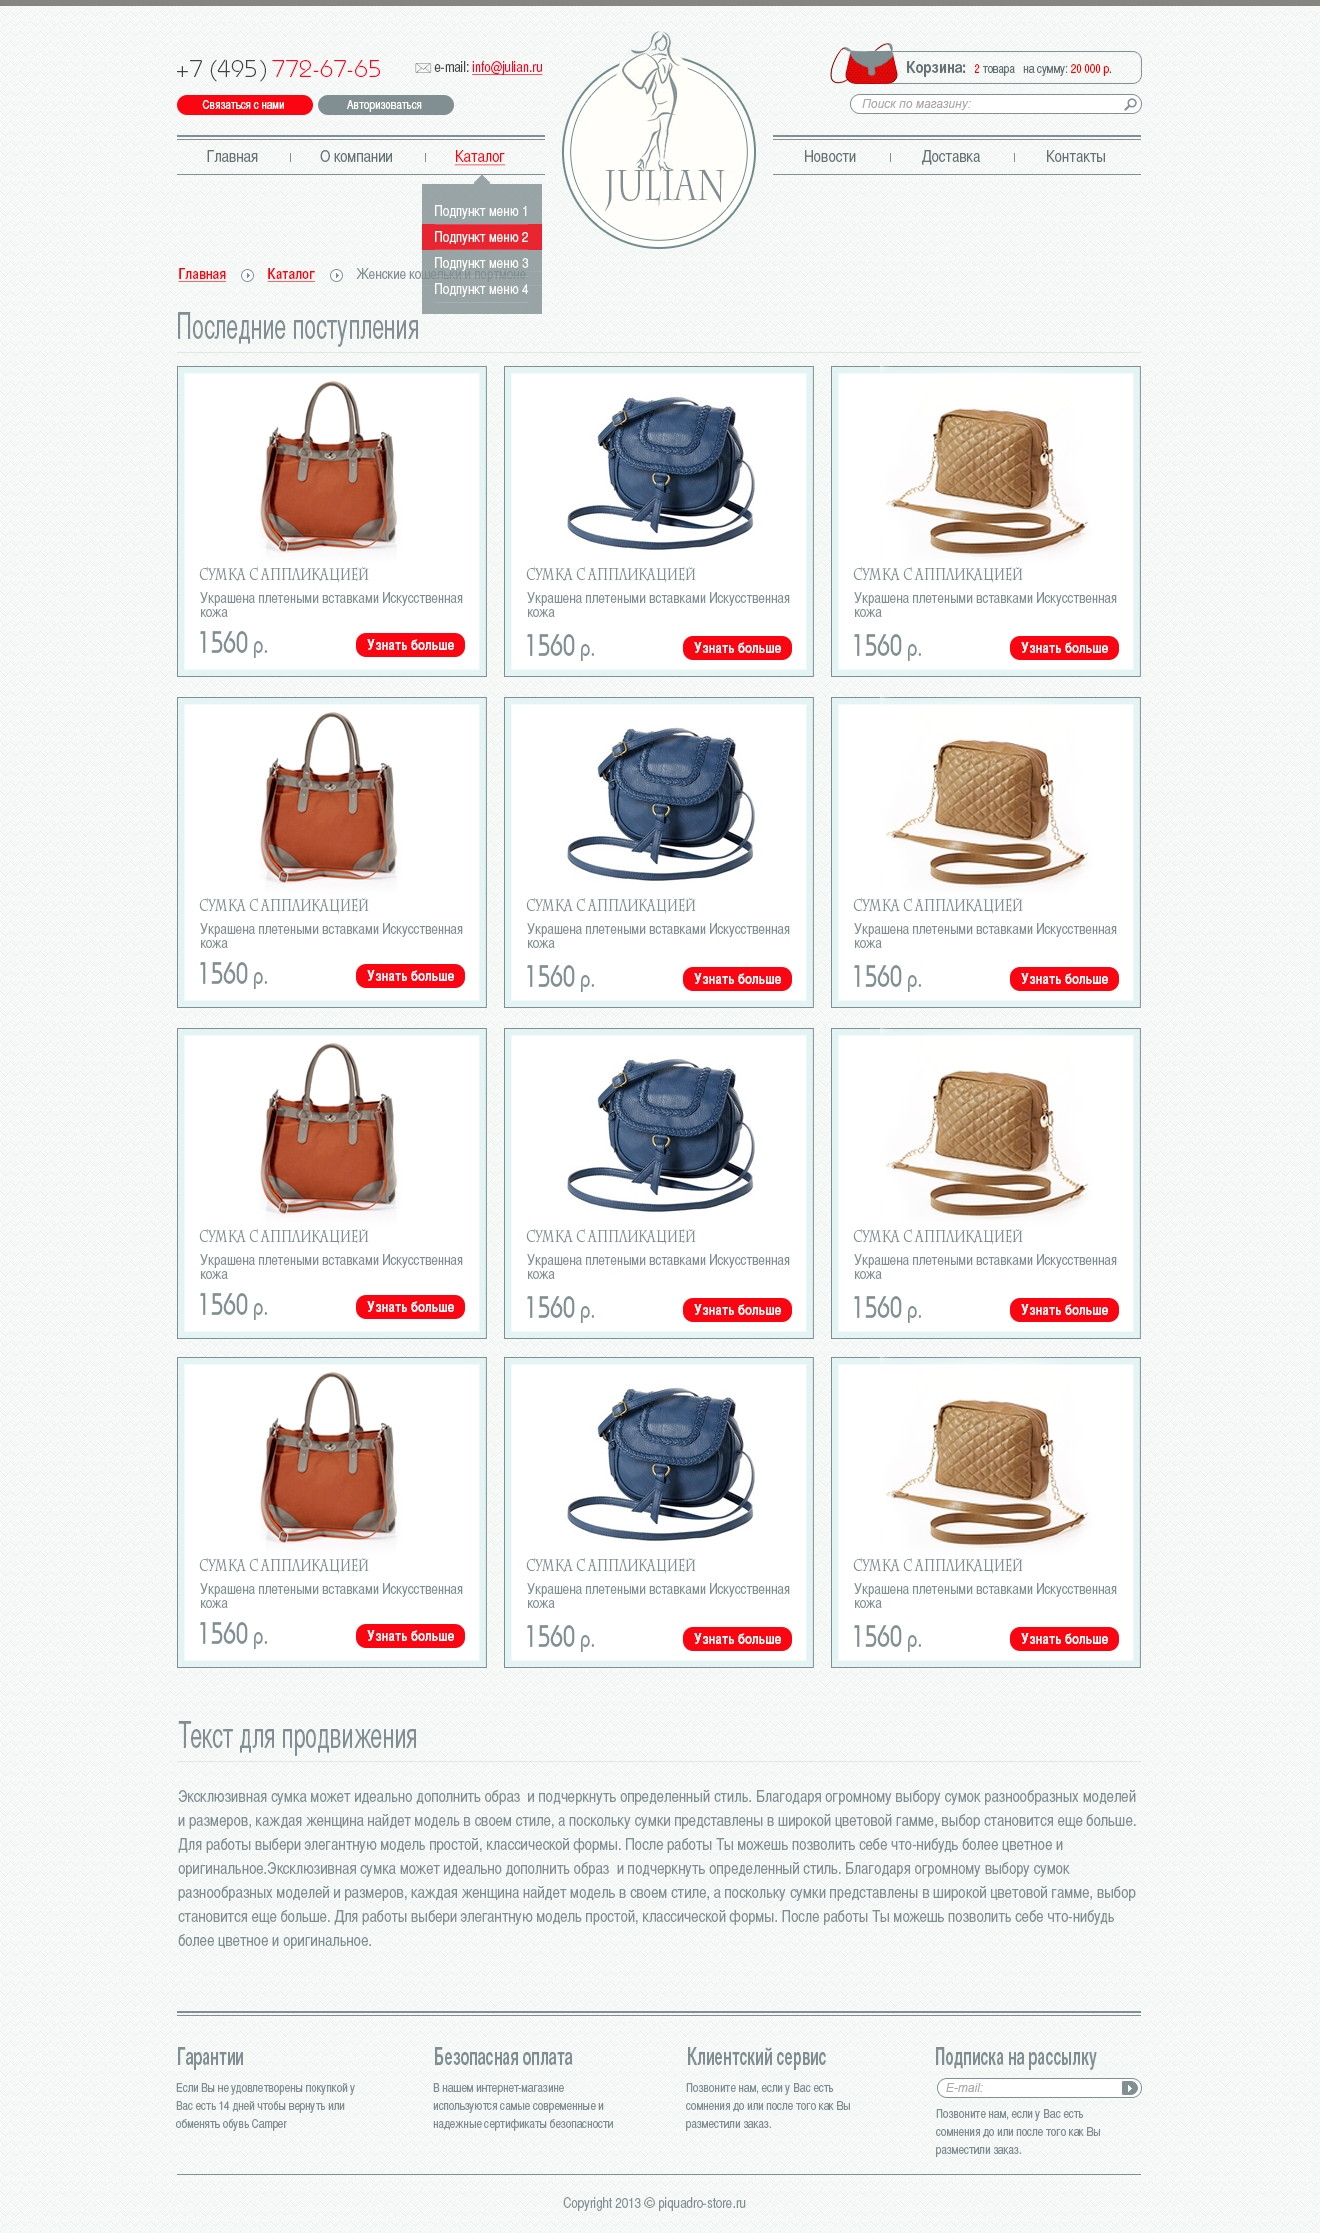Click the Julian logo emblem
The image size is (1320, 2233).
pos(659,140)
